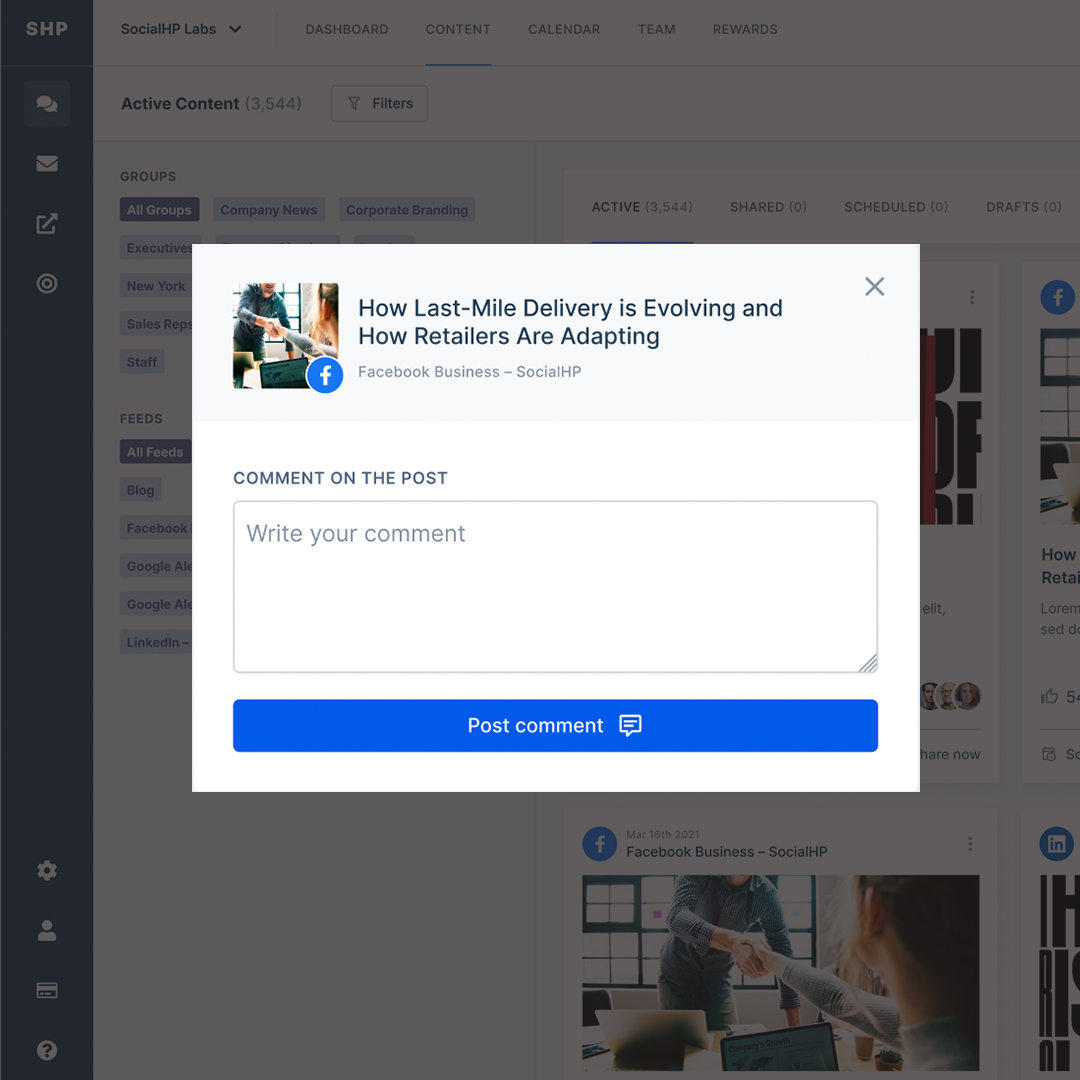Open the Filters button

click(380, 103)
